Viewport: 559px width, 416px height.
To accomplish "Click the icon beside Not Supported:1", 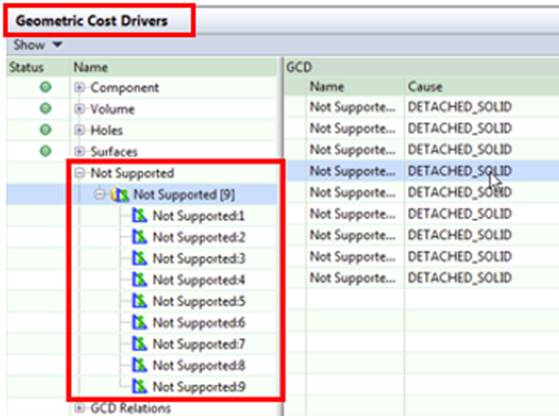I will [139, 216].
